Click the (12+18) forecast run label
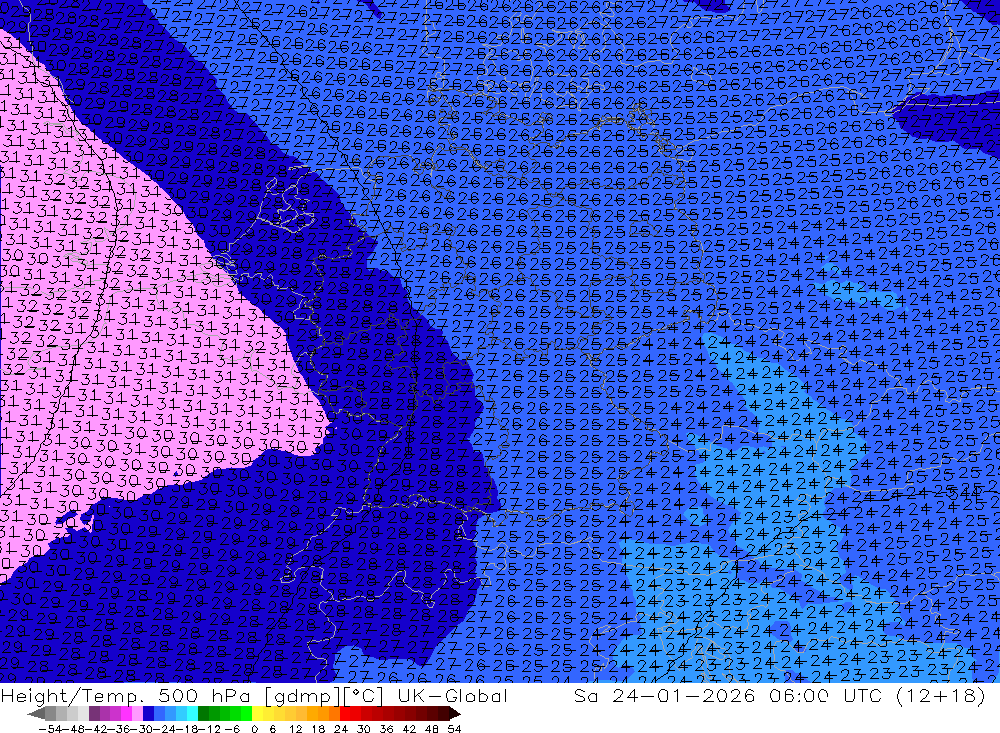The height and width of the screenshot is (733, 1000). [x=941, y=695]
